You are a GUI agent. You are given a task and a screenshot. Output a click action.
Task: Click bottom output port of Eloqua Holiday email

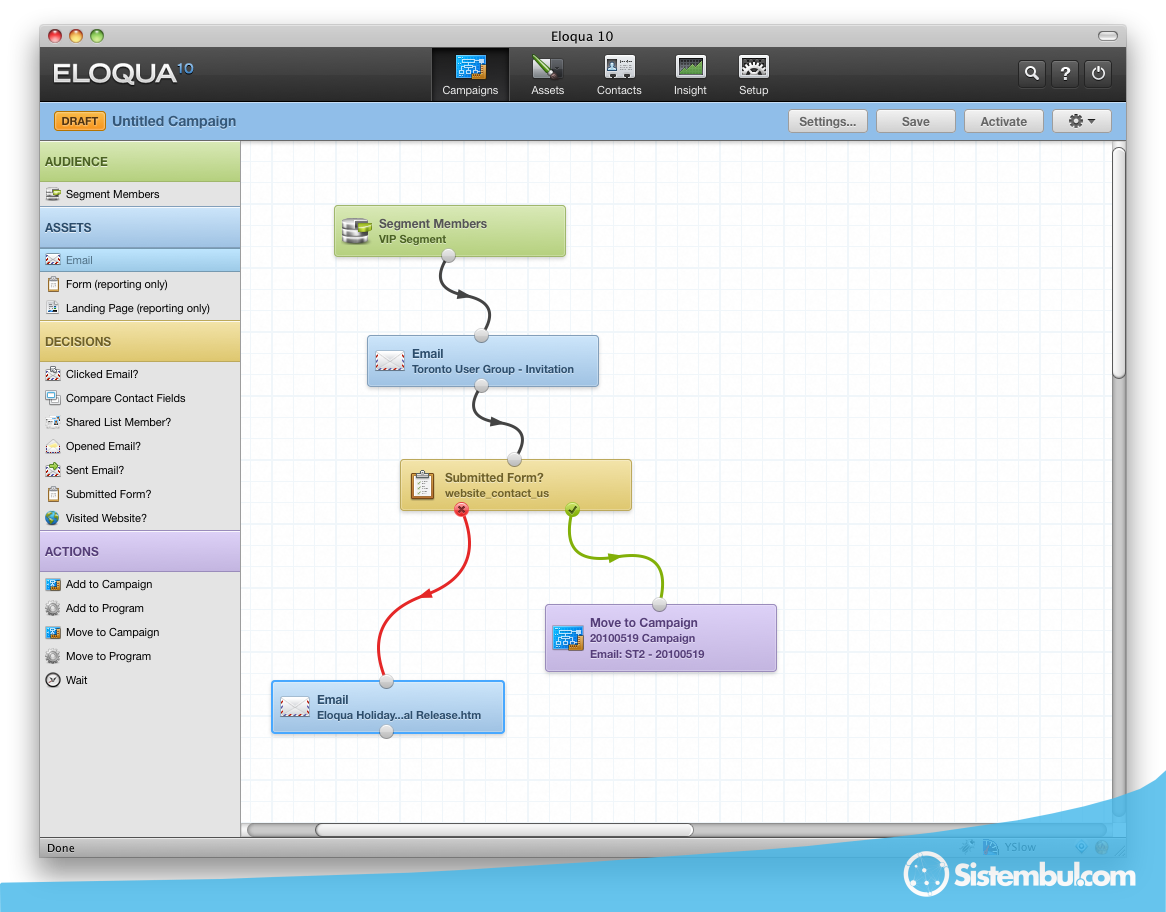click(x=386, y=732)
